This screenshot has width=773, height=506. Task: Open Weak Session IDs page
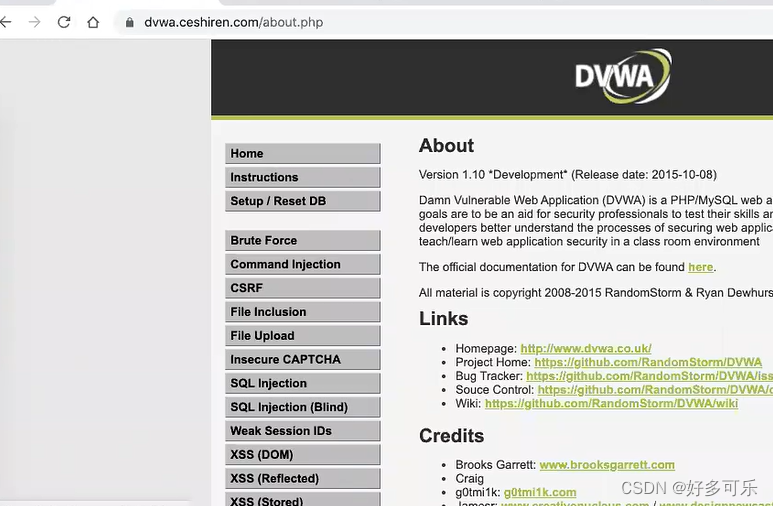tap(303, 431)
